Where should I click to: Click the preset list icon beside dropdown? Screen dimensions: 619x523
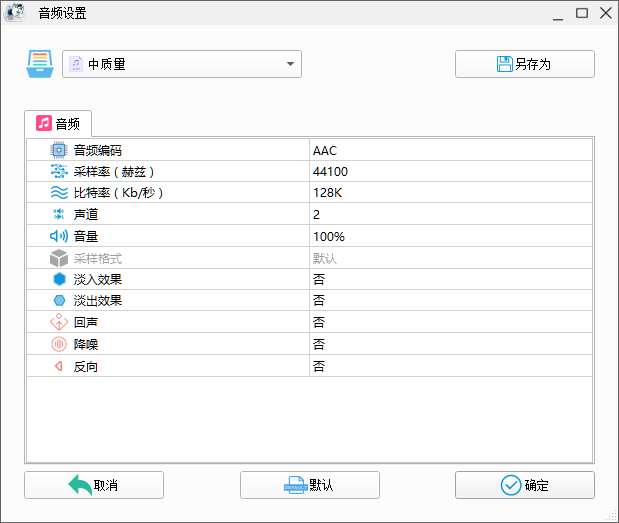tap(40, 64)
